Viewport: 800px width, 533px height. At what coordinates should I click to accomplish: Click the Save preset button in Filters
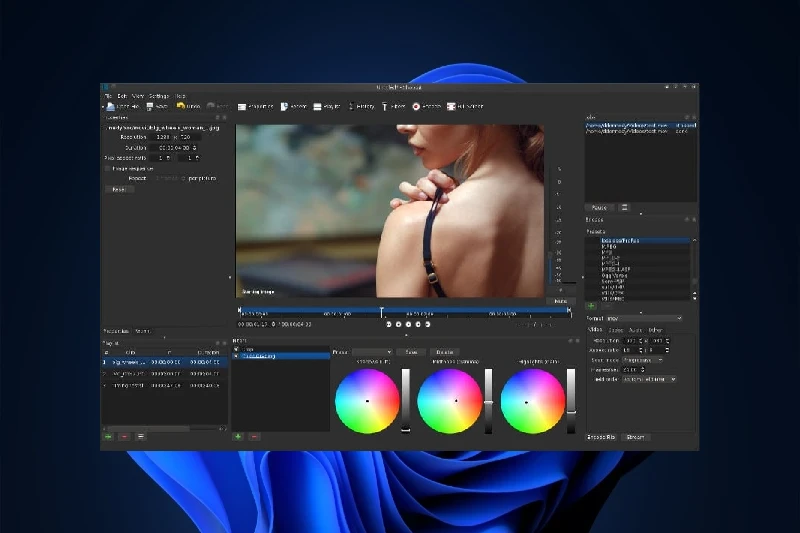tap(411, 352)
